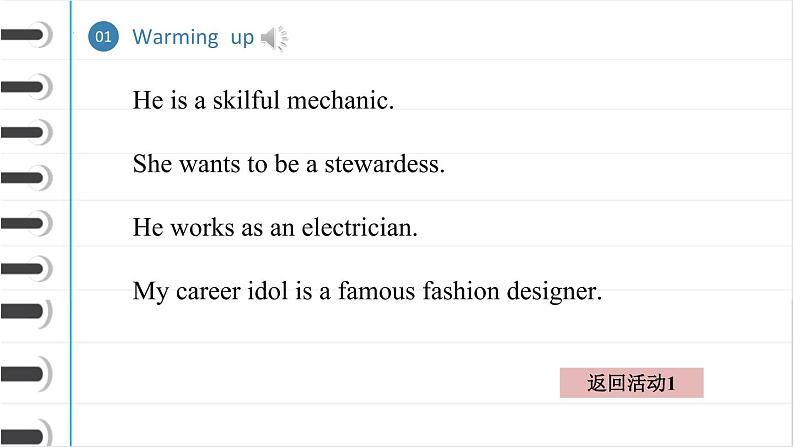
Task: Click the binder ring beside the electrician sentence
Action: pyautogui.click(x=27, y=223)
